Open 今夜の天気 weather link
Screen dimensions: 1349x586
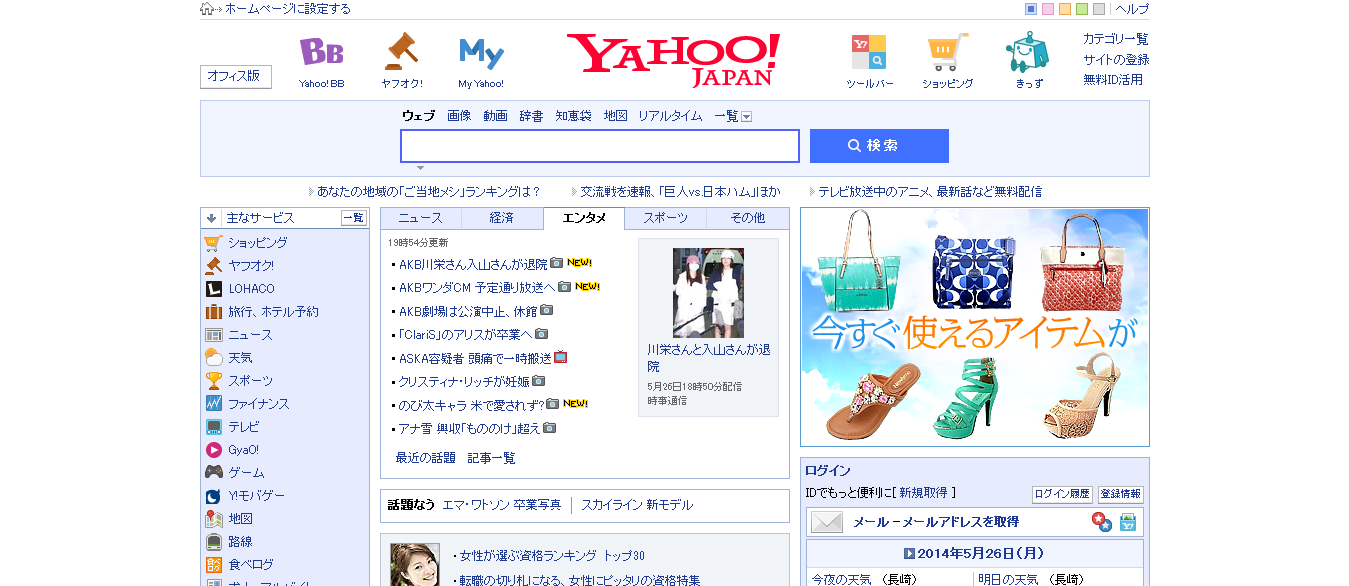842,580
